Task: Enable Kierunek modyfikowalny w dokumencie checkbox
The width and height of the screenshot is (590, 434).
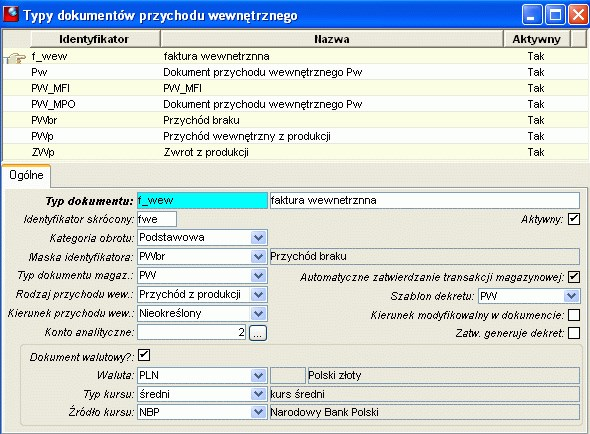Action: 573,315
